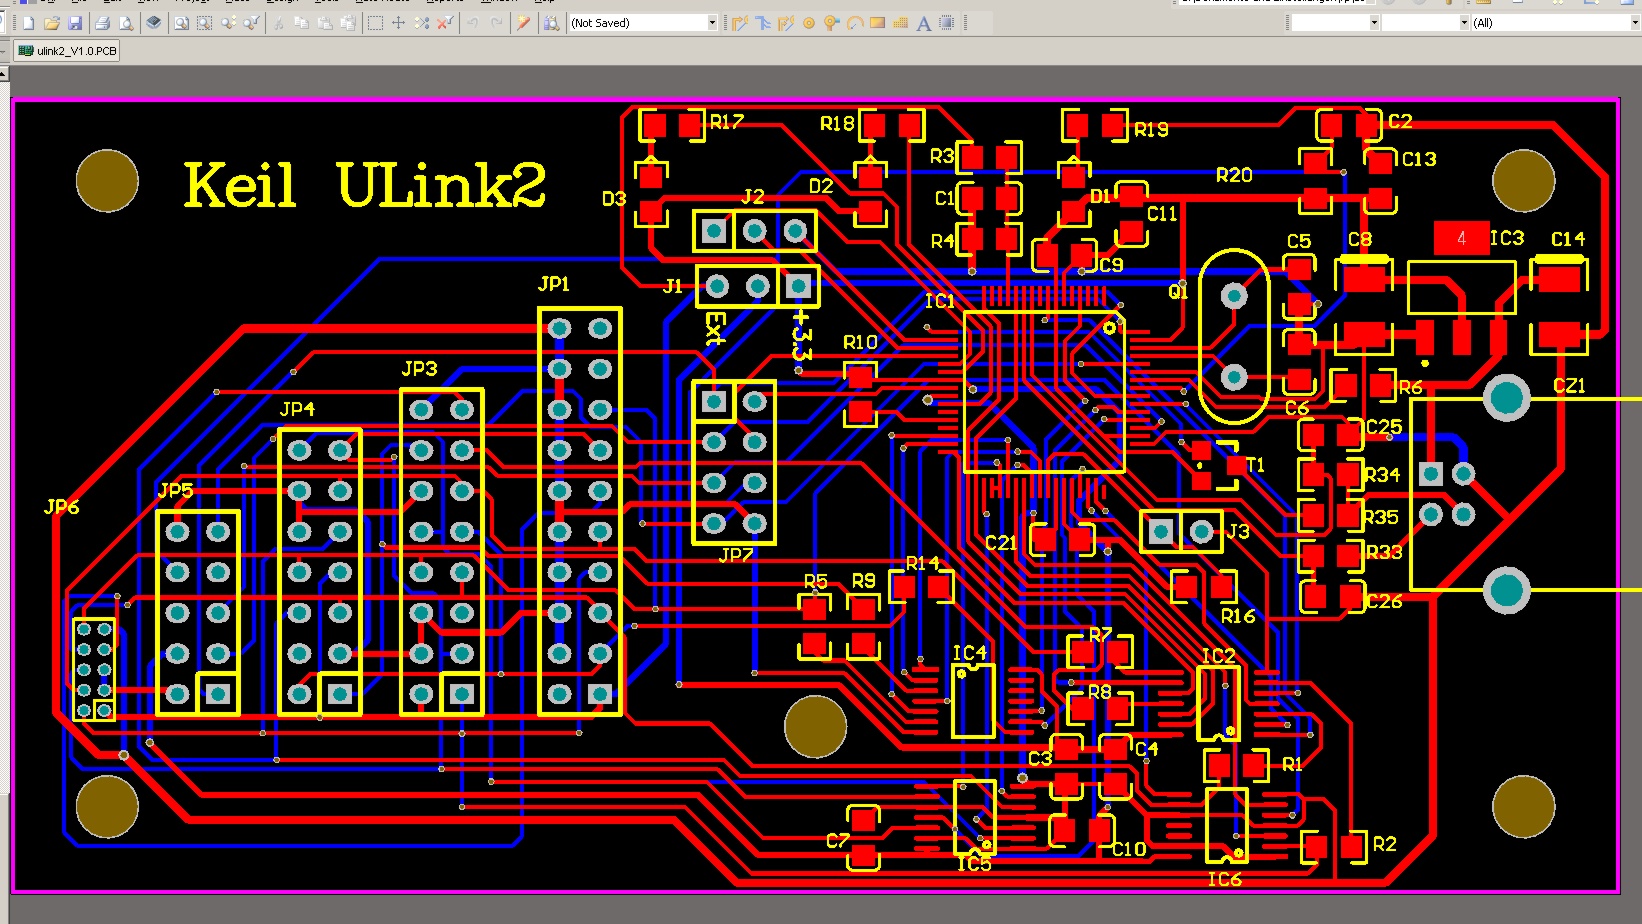Open a document using the folder icon
1642x924 pixels.
coord(52,23)
